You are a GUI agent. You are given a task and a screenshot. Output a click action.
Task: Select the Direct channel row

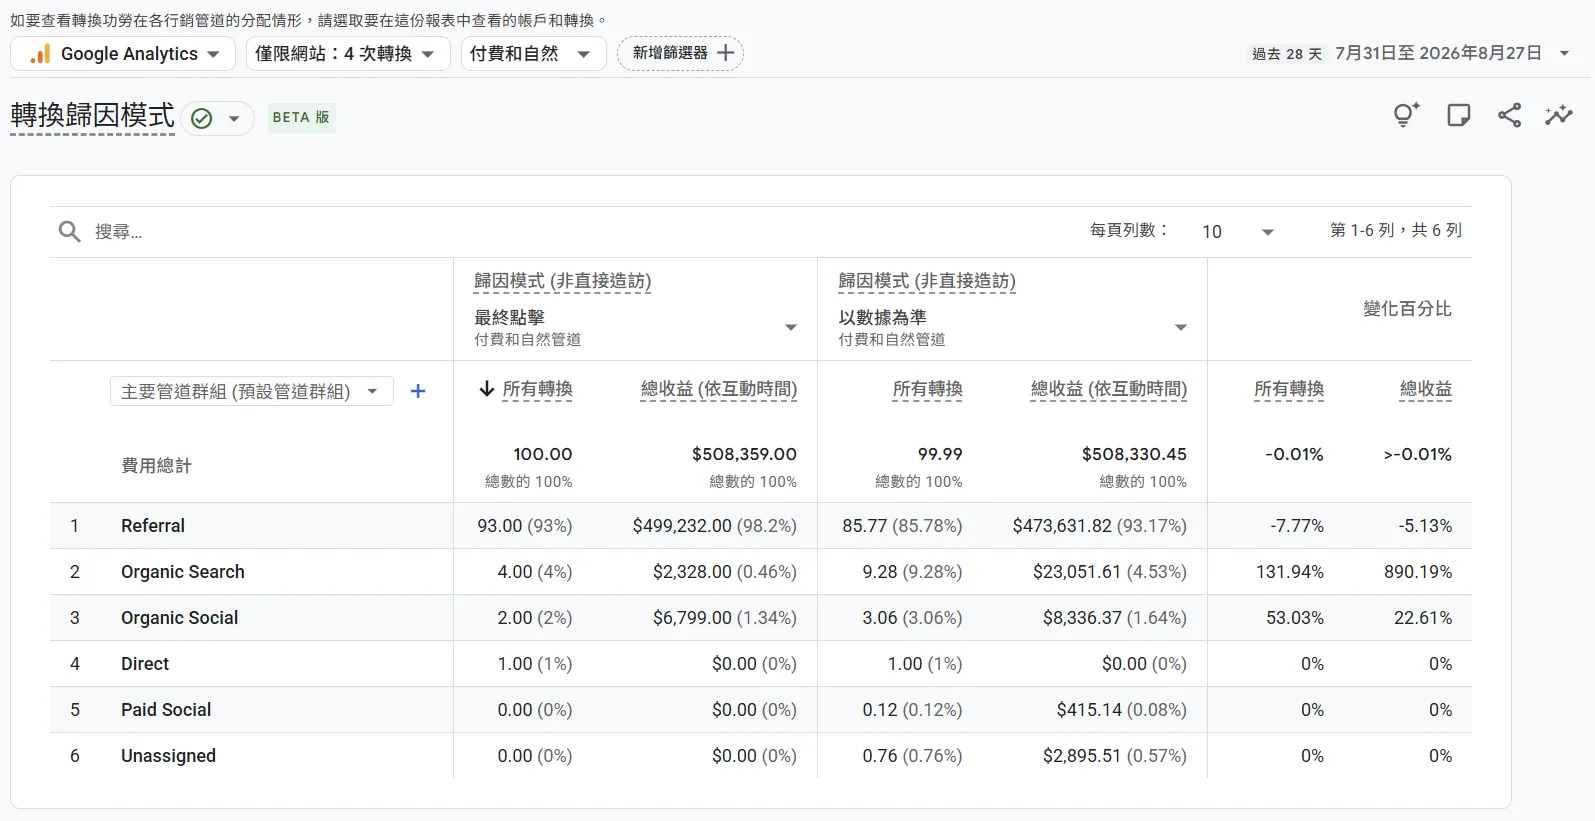(x=761, y=664)
